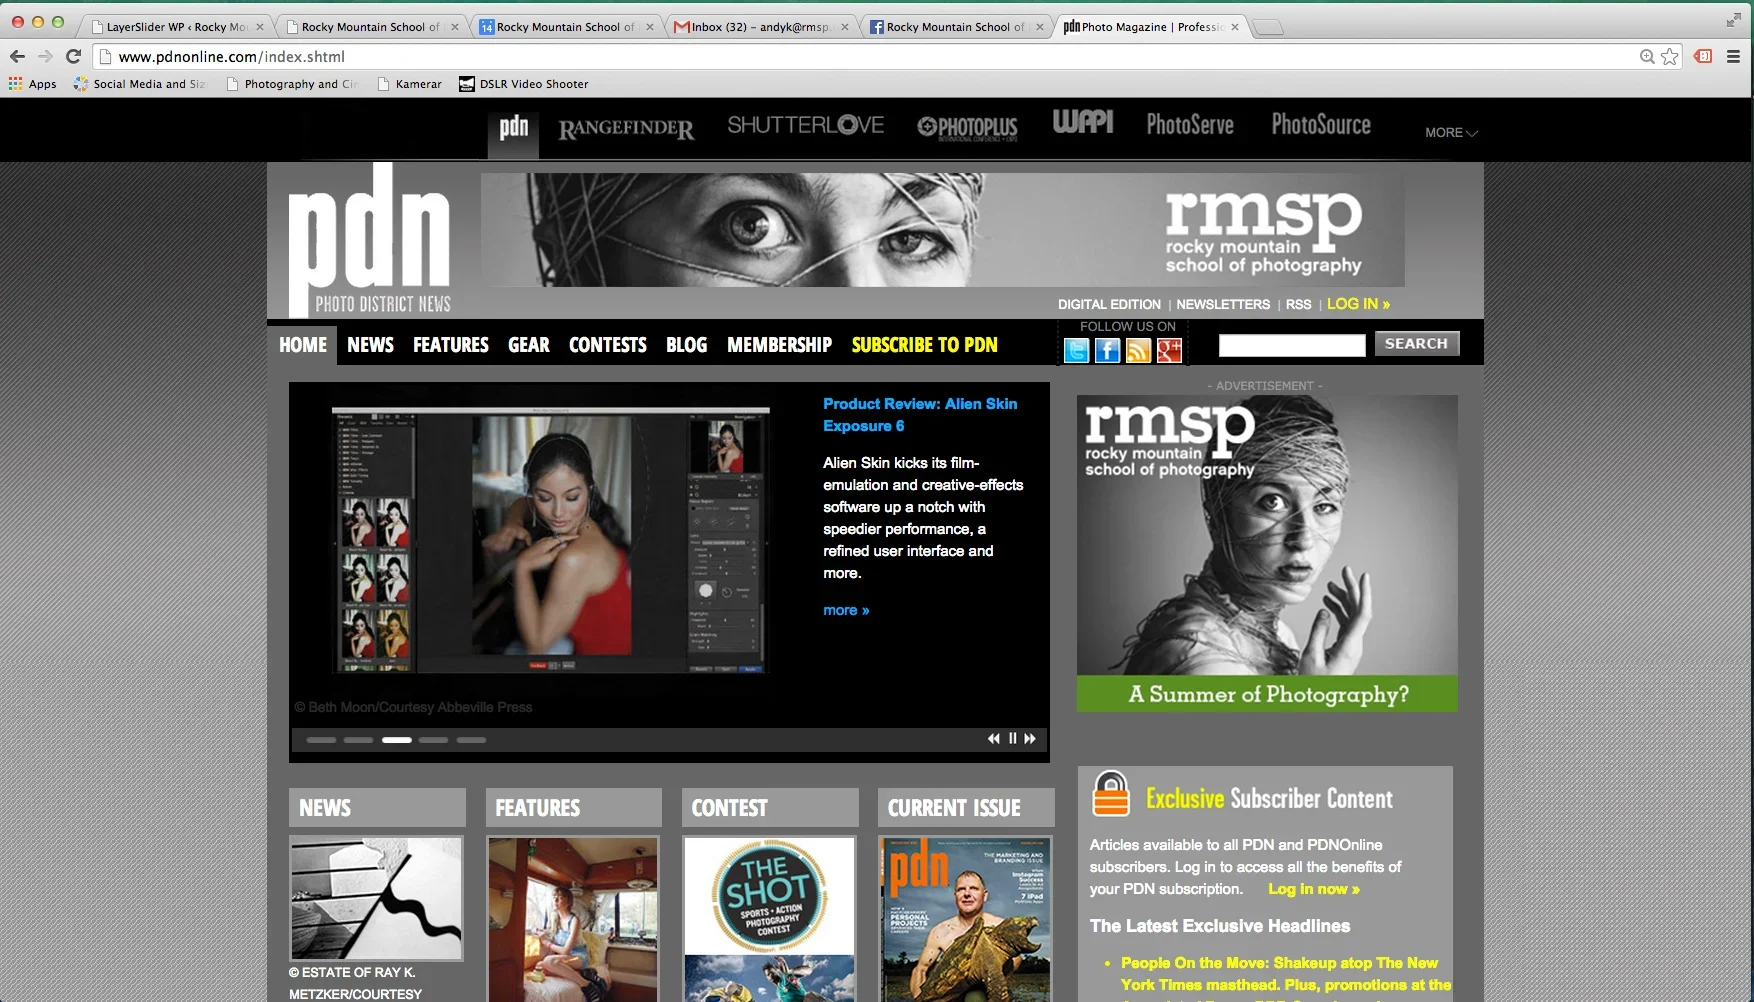Click LOG IN link in header
The image size is (1754, 1002).
pyautogui.click(x=1358, y=304)
